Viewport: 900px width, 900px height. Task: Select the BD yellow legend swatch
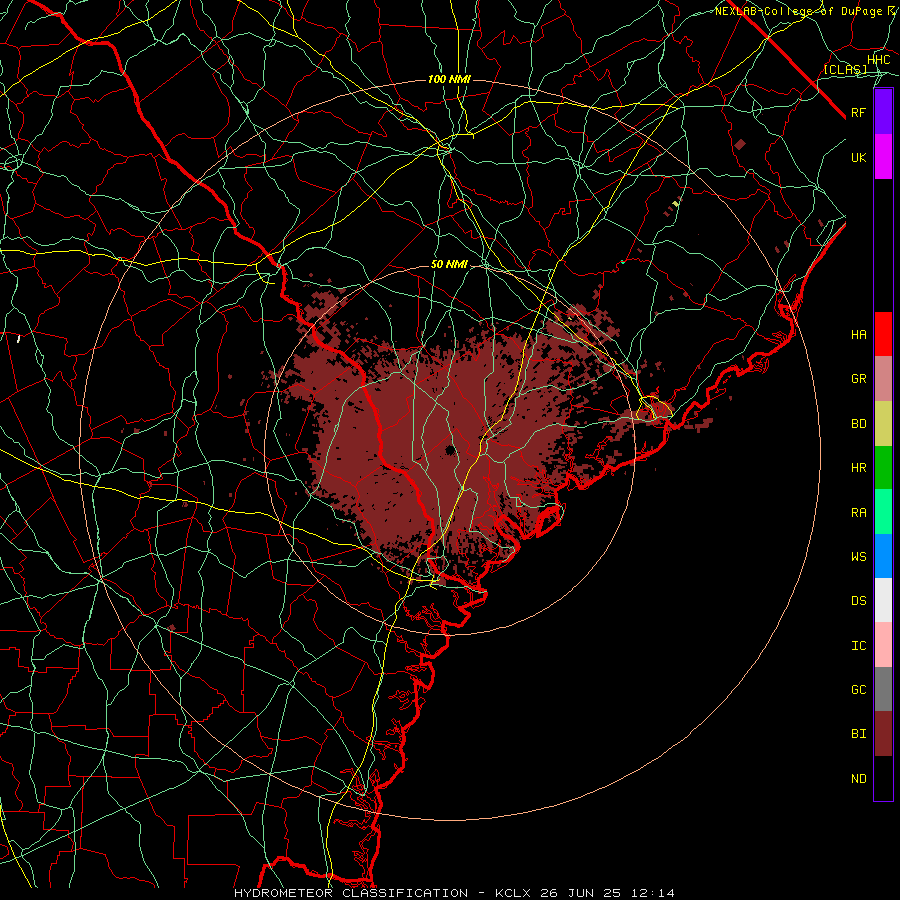pos(883,423)
